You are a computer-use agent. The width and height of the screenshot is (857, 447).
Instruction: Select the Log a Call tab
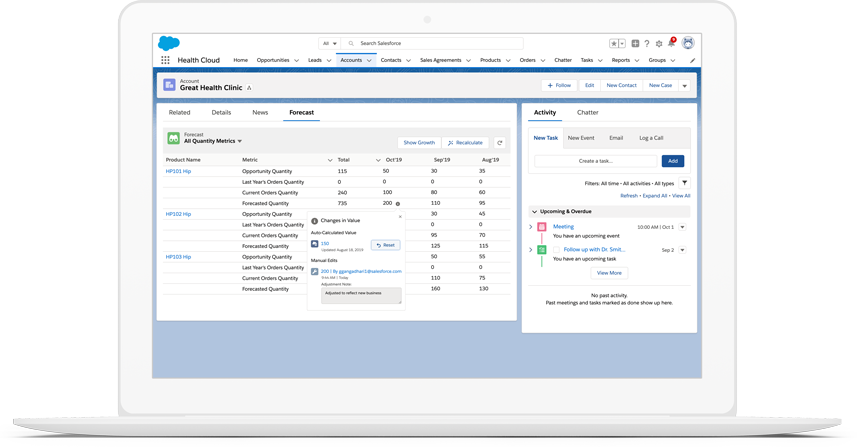(651, 138)
